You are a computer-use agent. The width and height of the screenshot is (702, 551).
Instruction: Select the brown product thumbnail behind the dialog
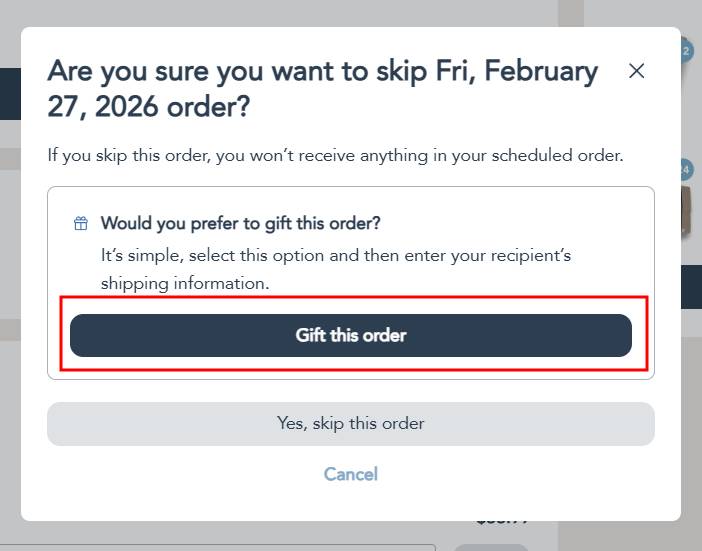pyautogui.click(x=687, y=210)
